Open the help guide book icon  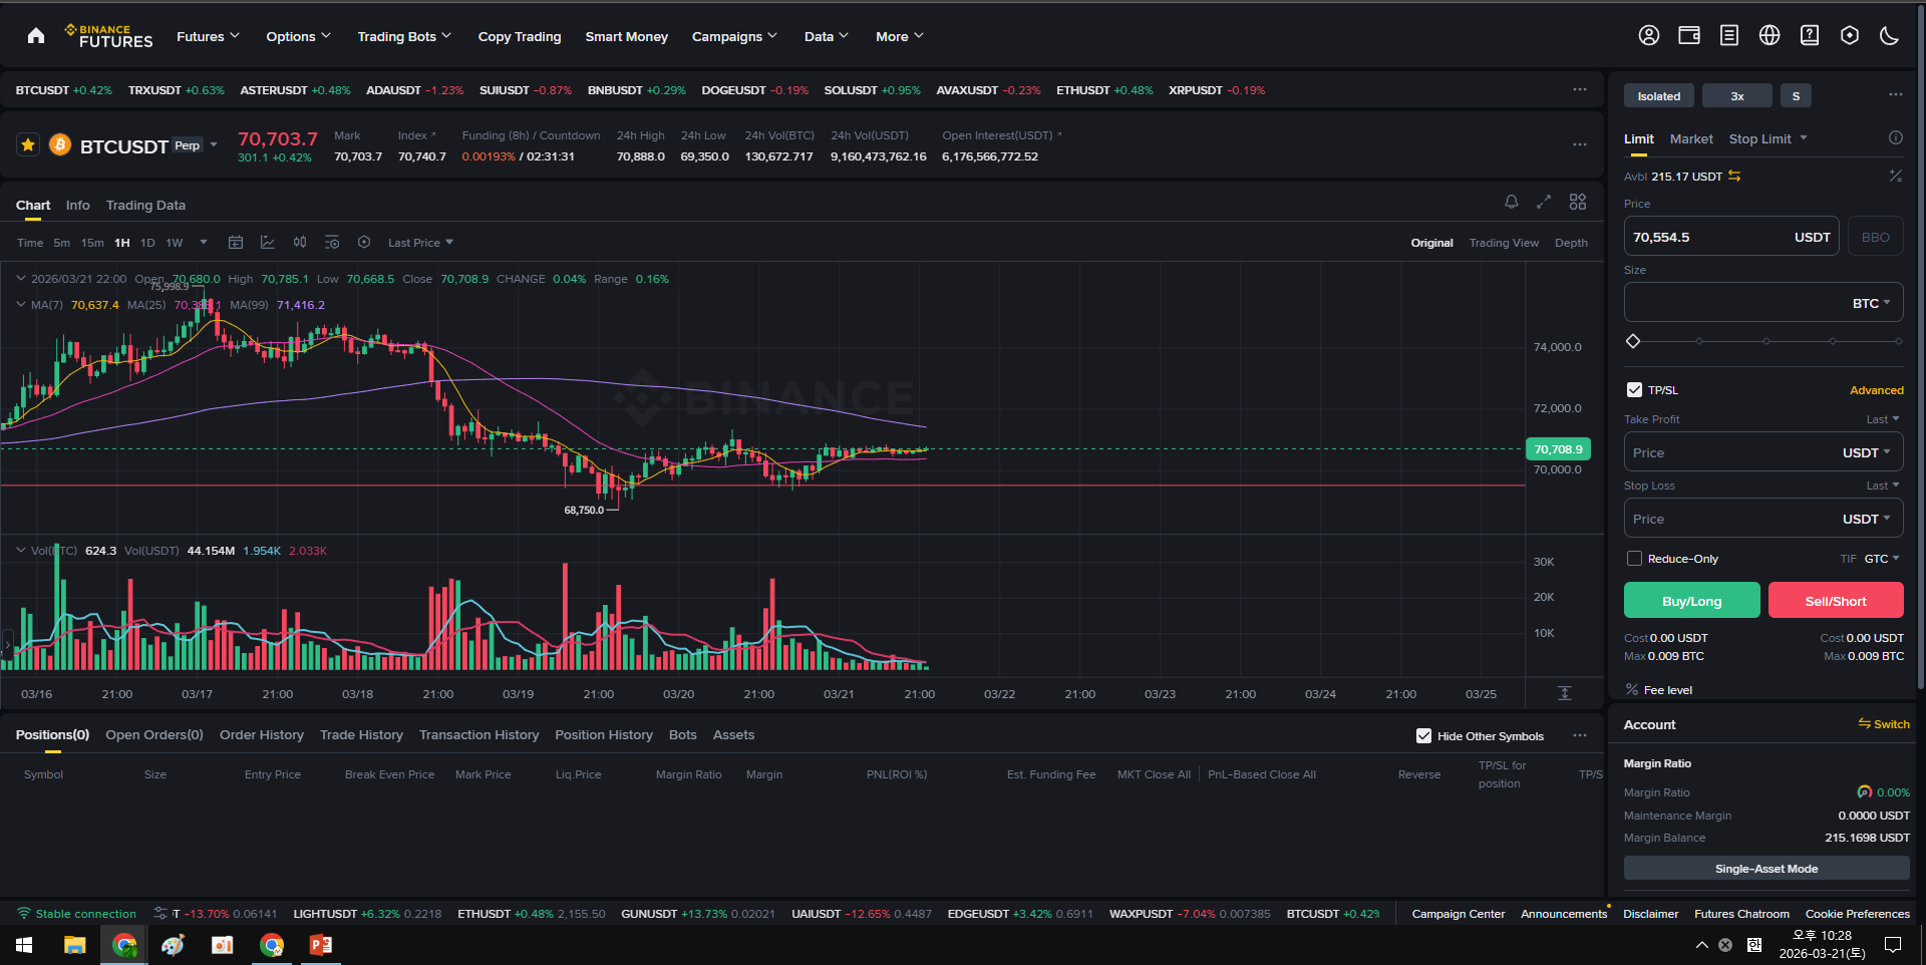[1809, 36]
